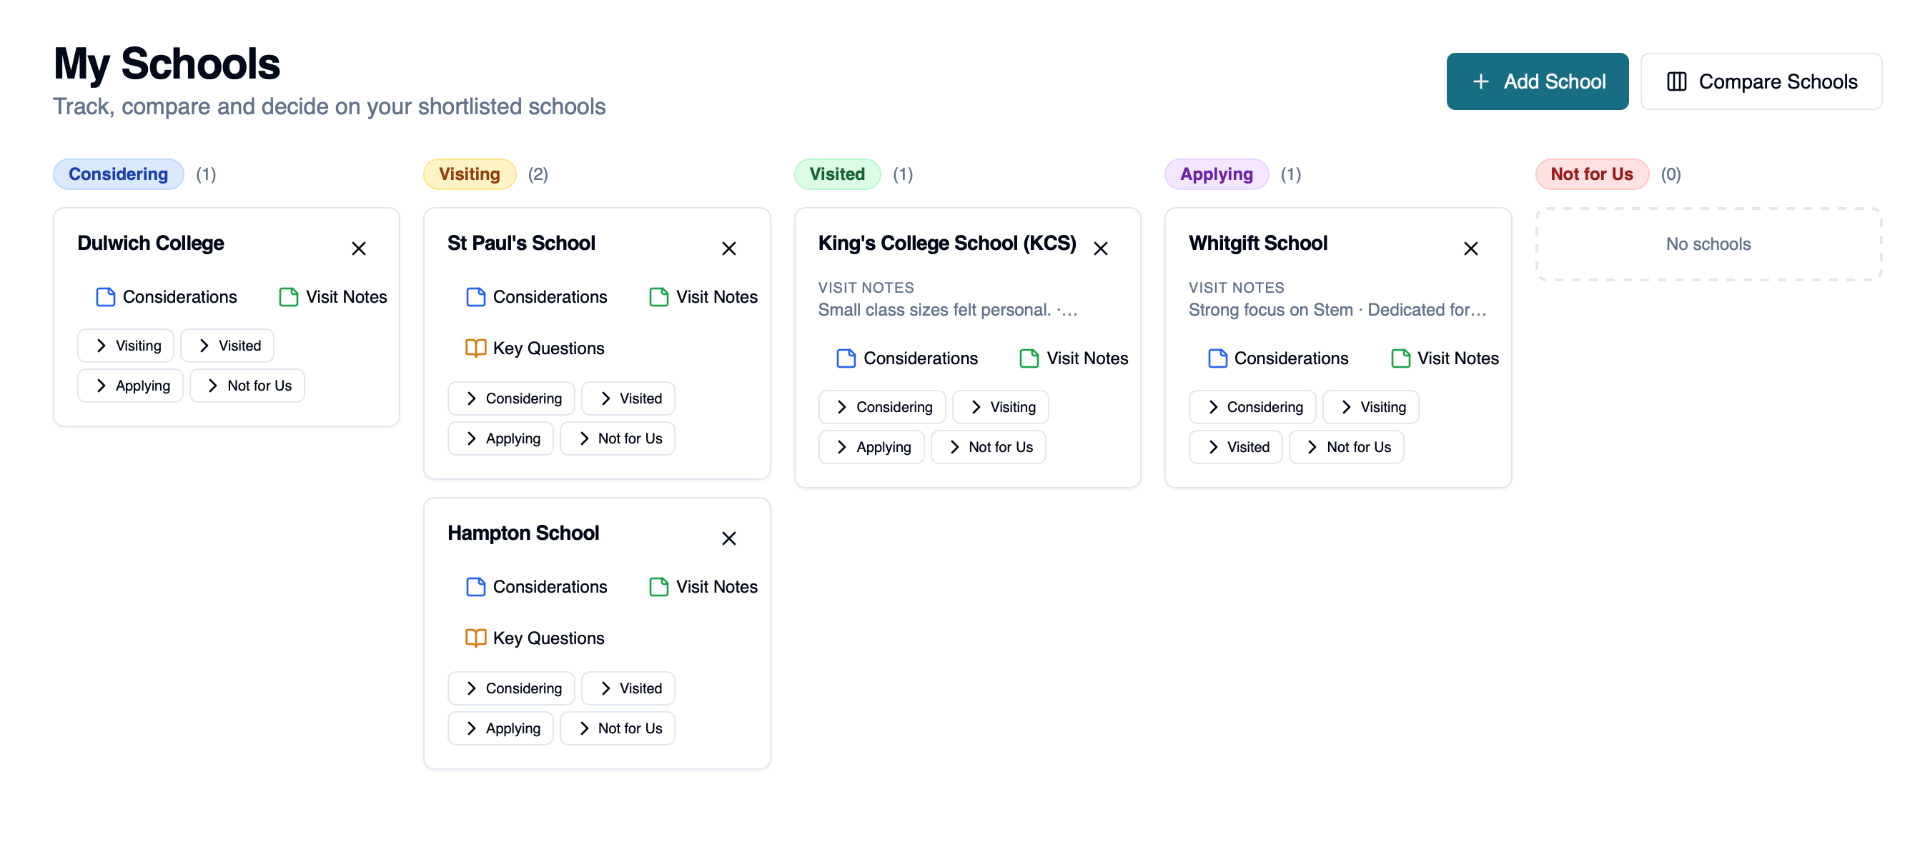Click the Applying column label
Viewport: 1920px width, 864px height.
coord(1216,174)
